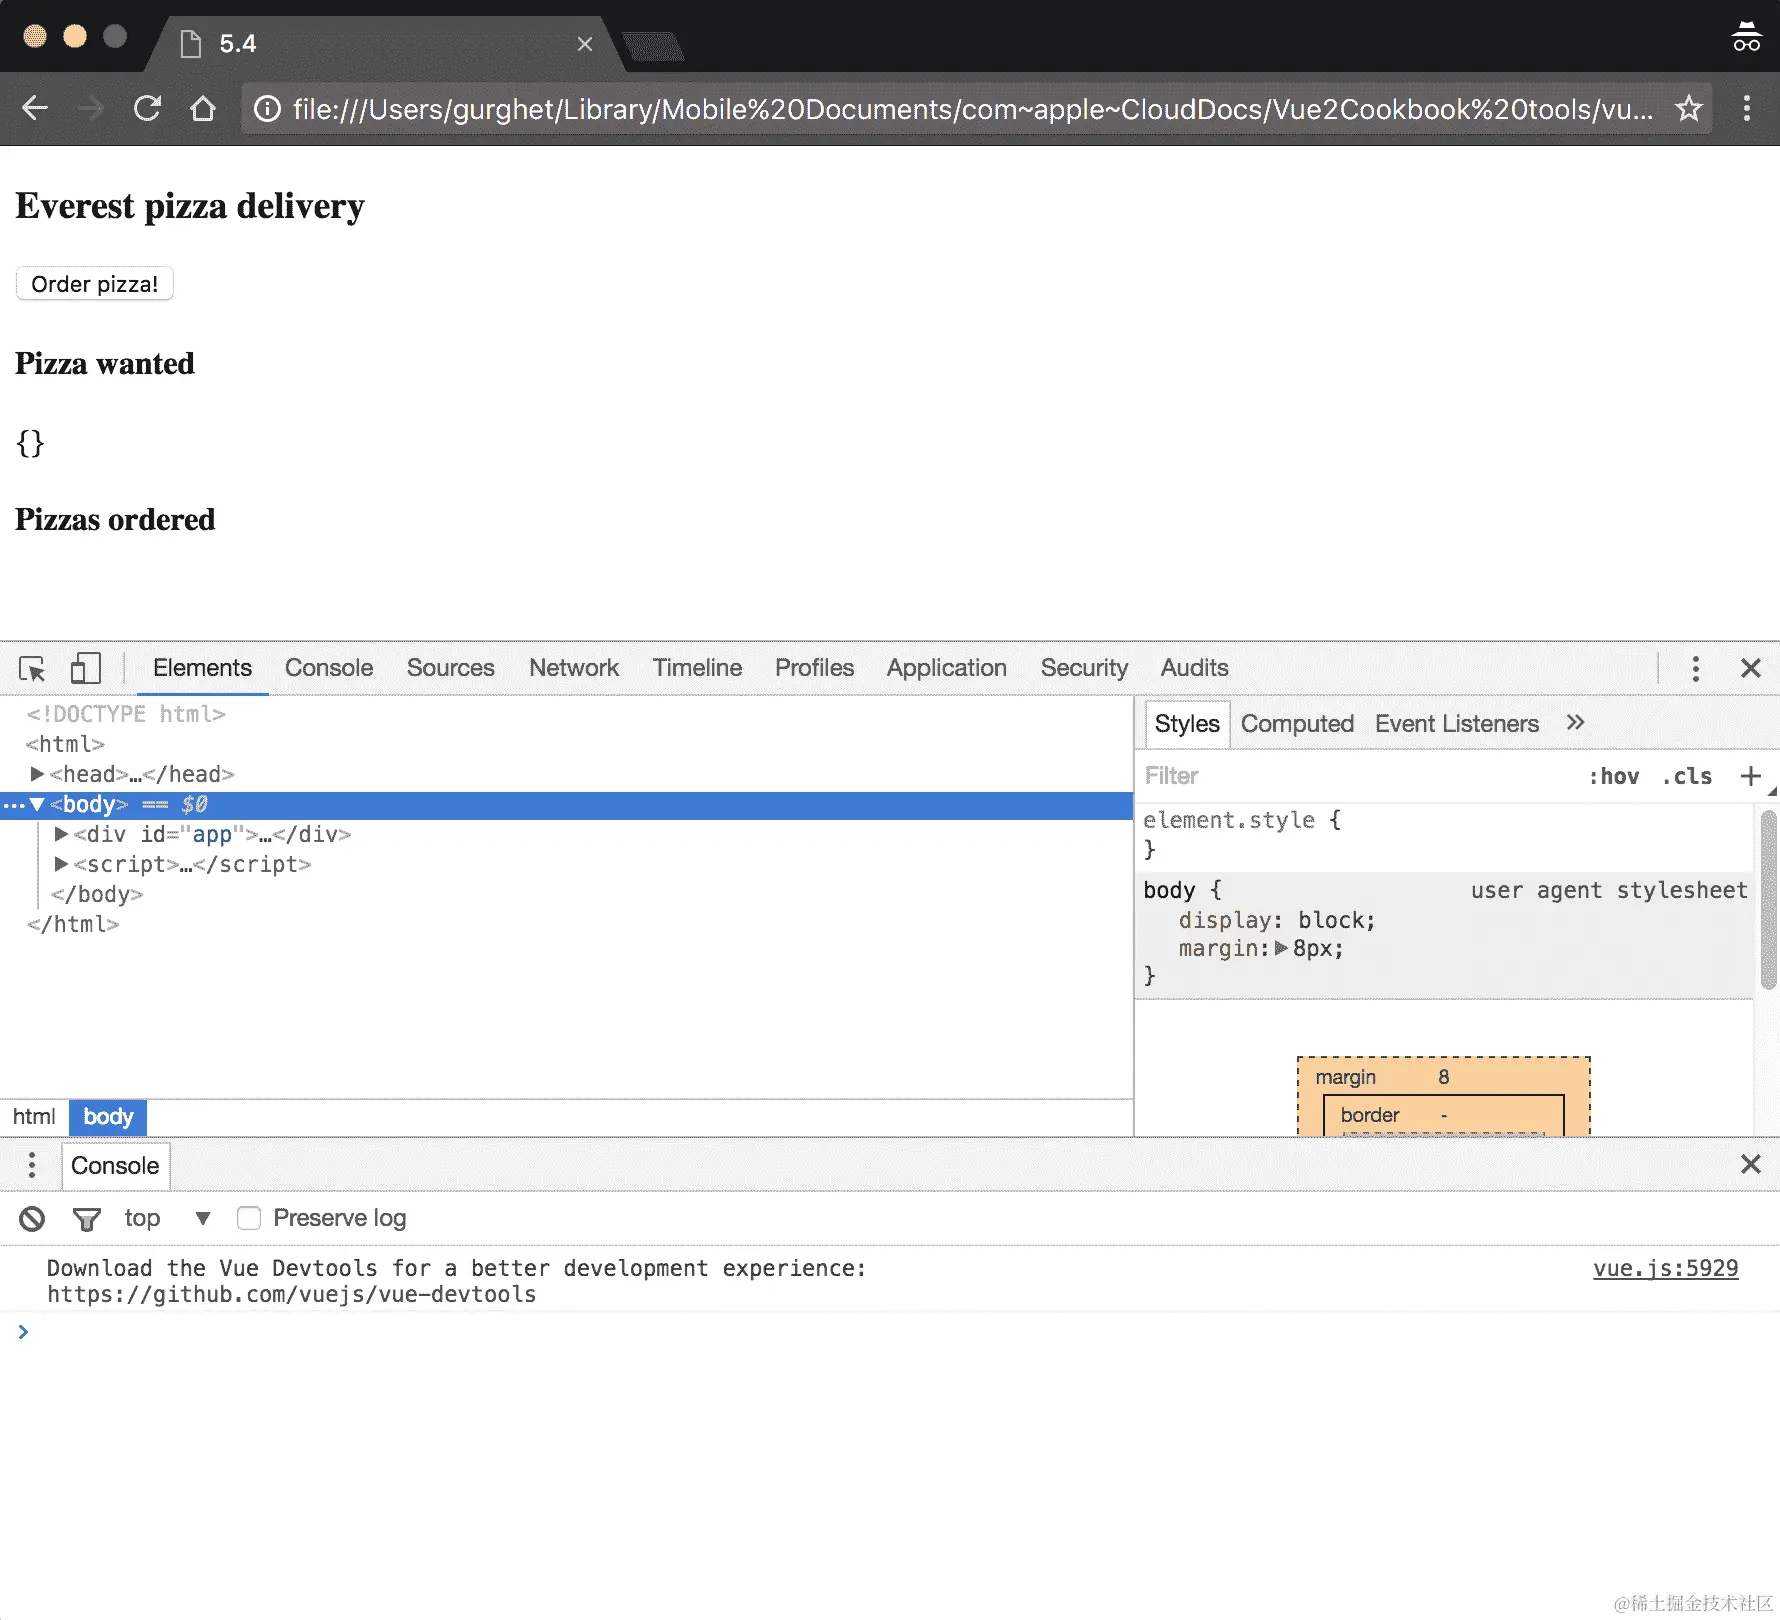Close the 5.4 browser tab
The image size is (1780, 1620).
(x=585, y=44)
